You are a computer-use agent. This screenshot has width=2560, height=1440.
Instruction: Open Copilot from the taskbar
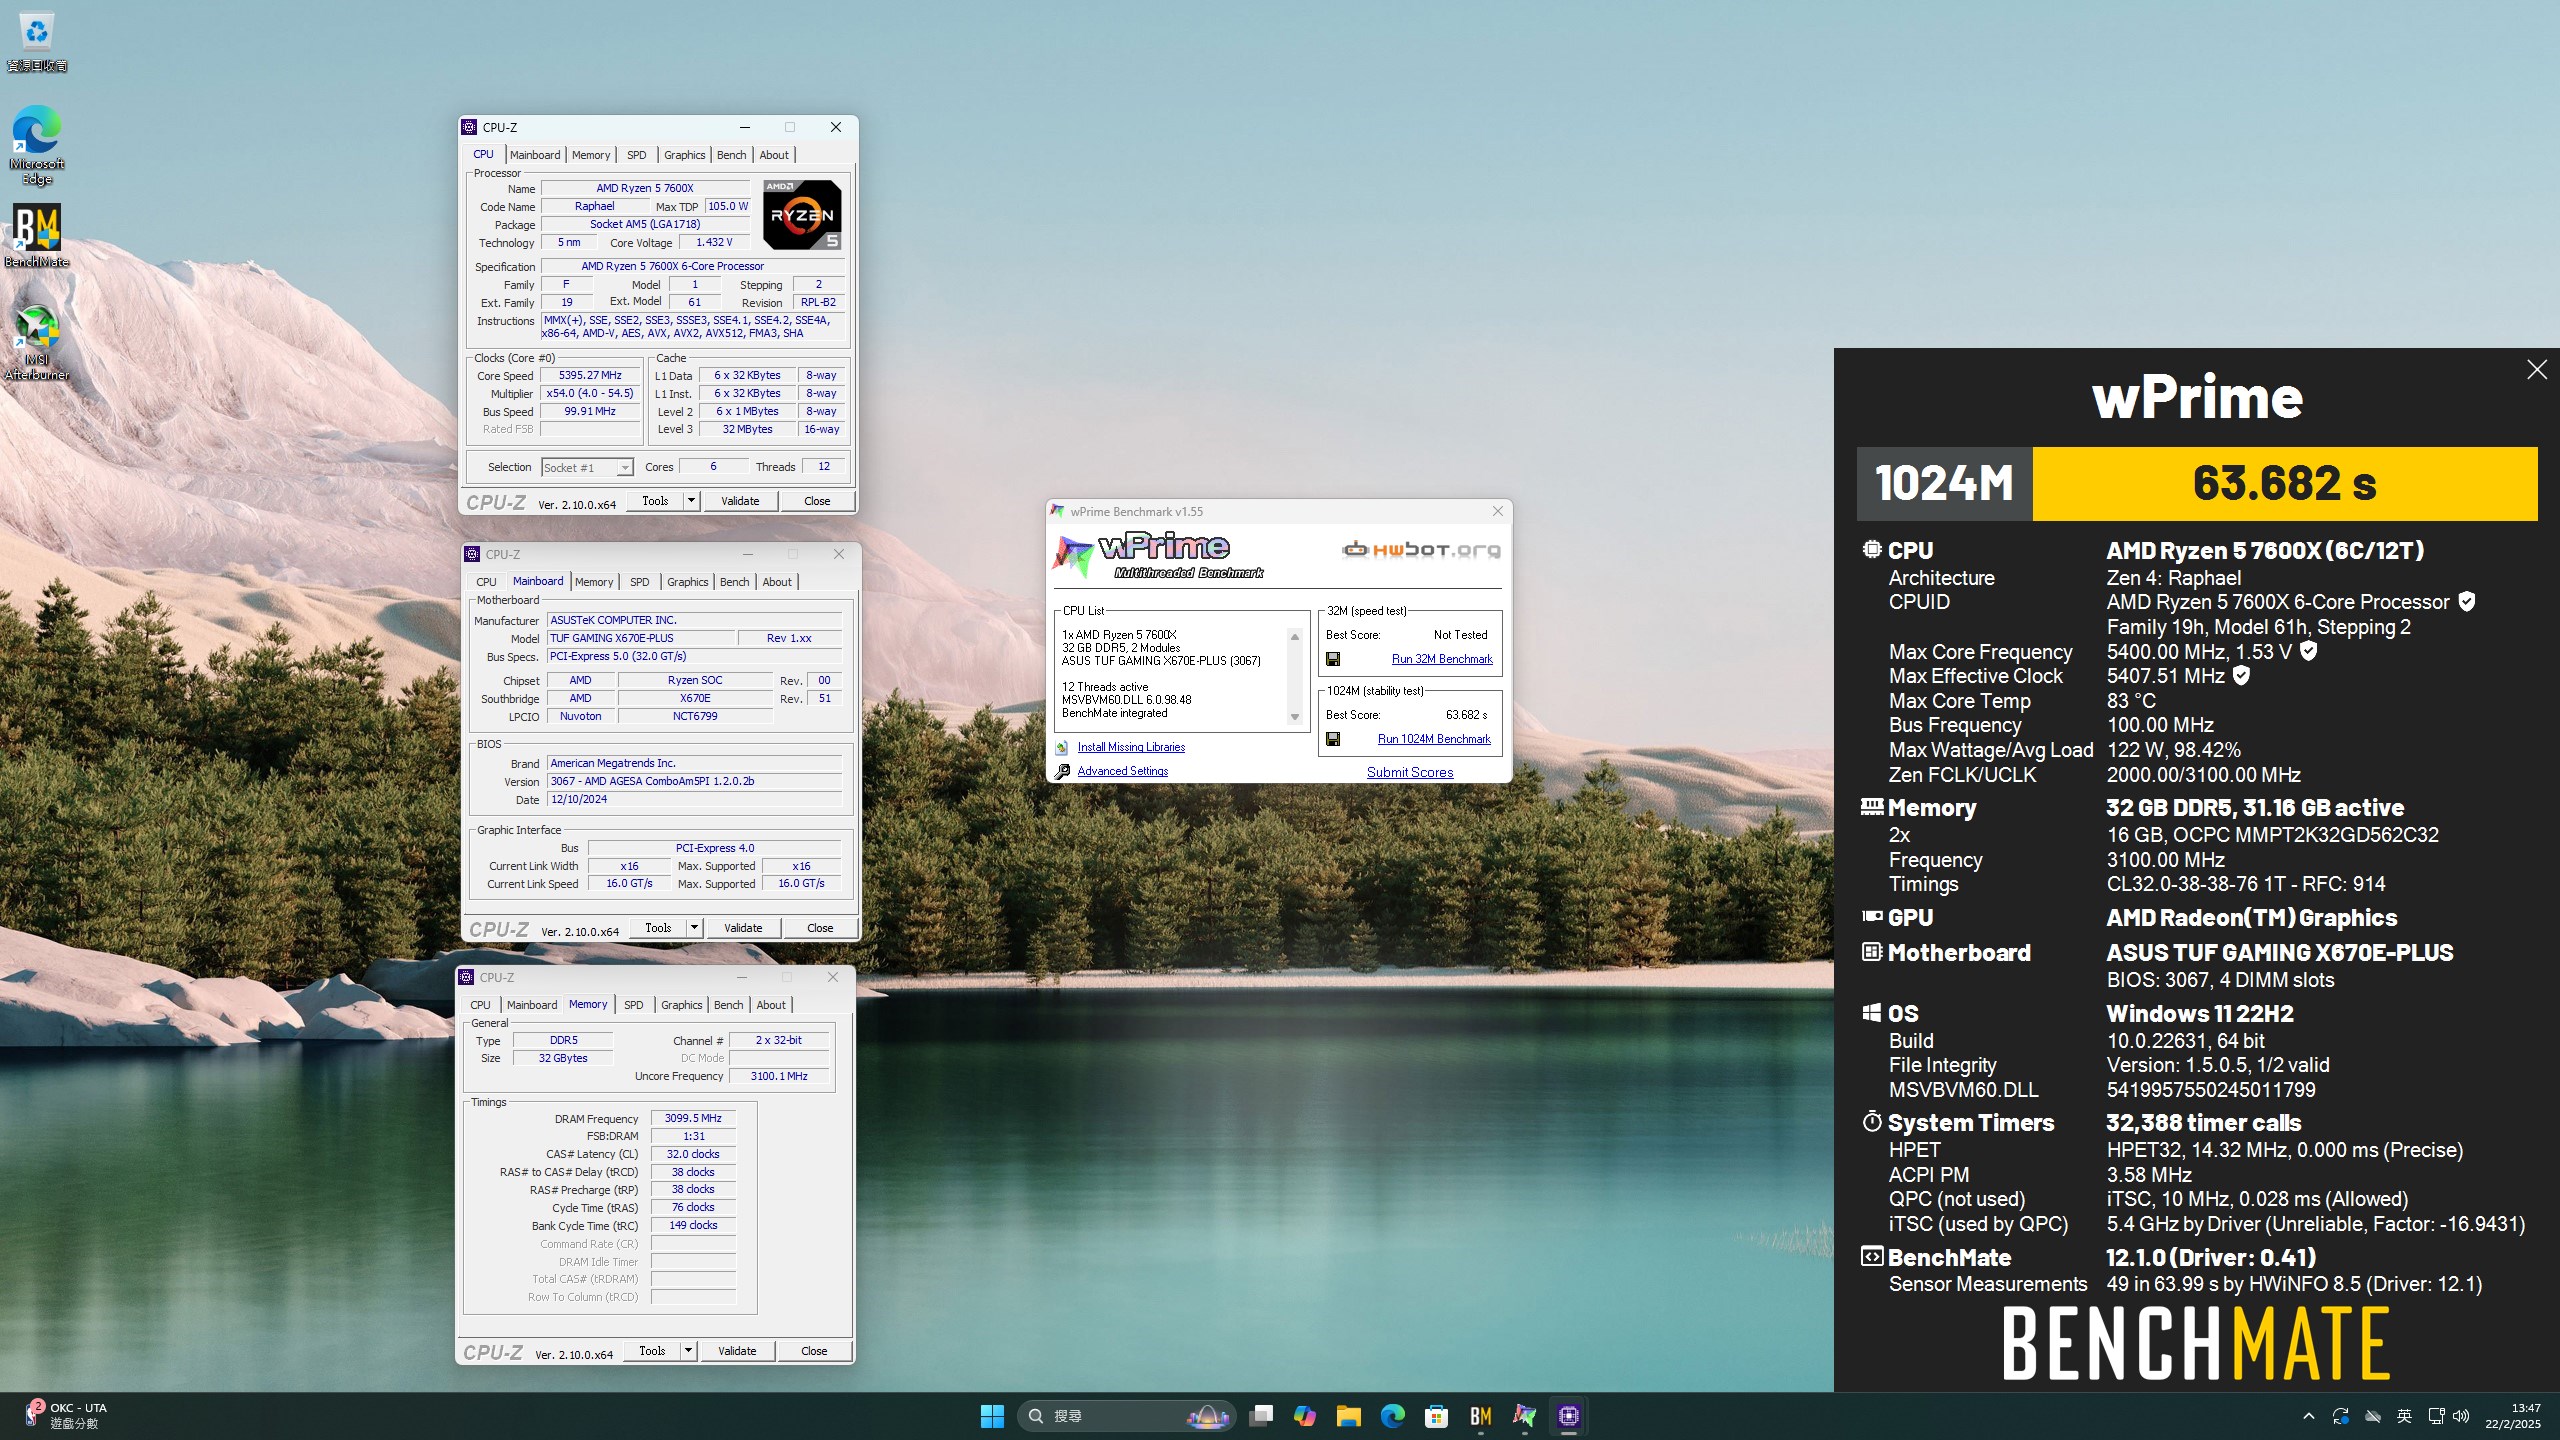click(1305, 1415)
